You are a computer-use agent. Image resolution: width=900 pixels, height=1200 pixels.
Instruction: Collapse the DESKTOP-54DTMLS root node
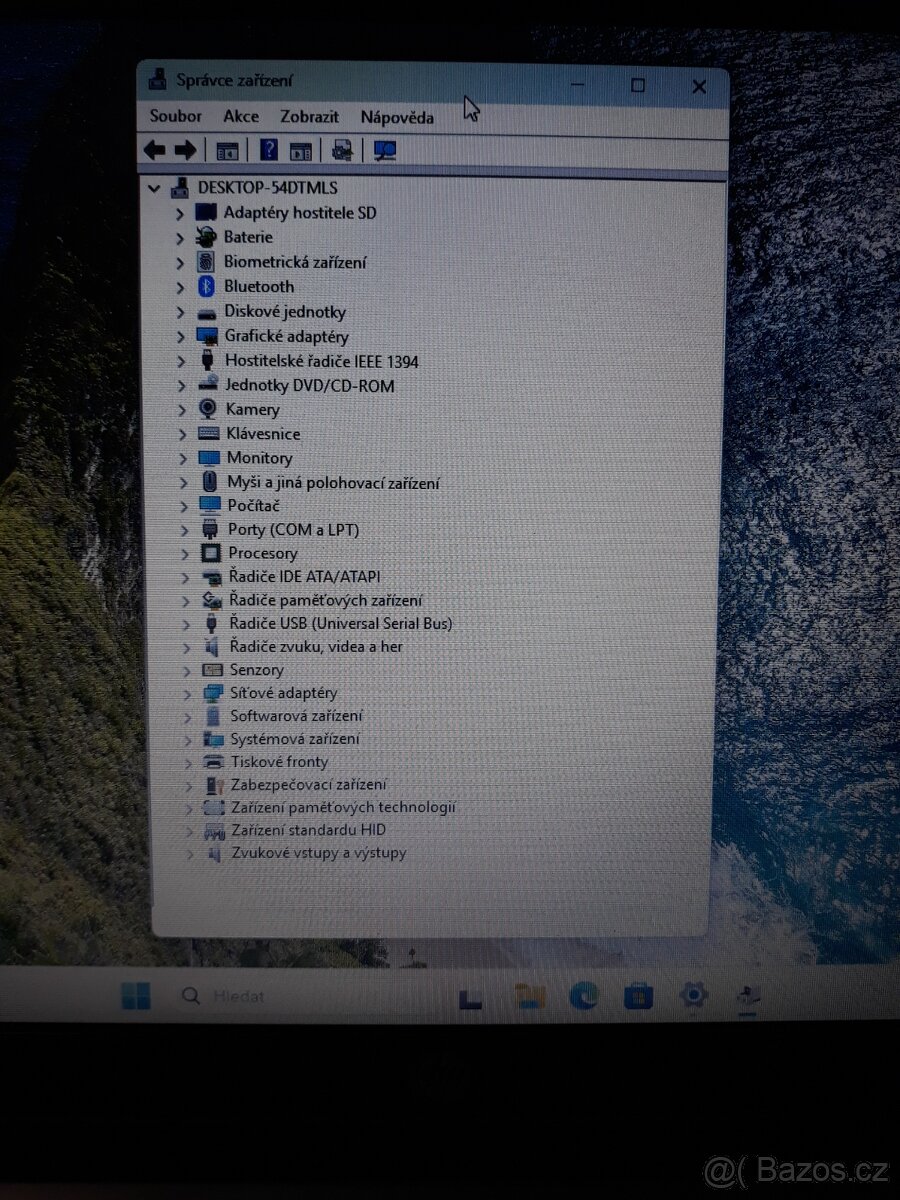[x=155, y=188]
